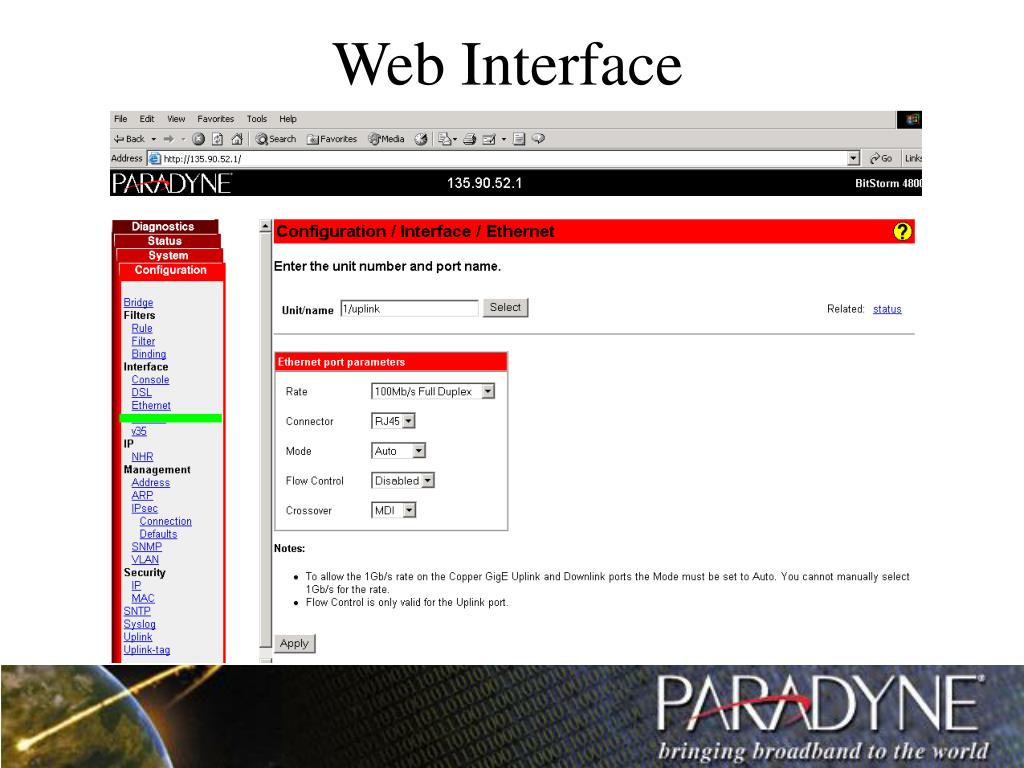The width and height of the screenshot is (1024, 768).
Task: Click the Apply button
Action: coord(295,643)
